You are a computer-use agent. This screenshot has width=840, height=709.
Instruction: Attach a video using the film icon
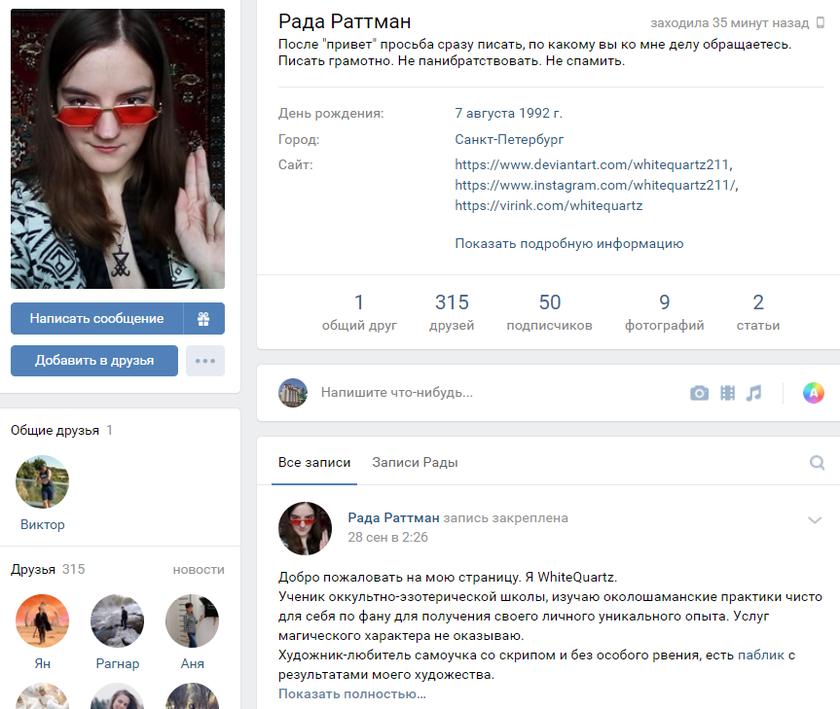click(727, 393)
